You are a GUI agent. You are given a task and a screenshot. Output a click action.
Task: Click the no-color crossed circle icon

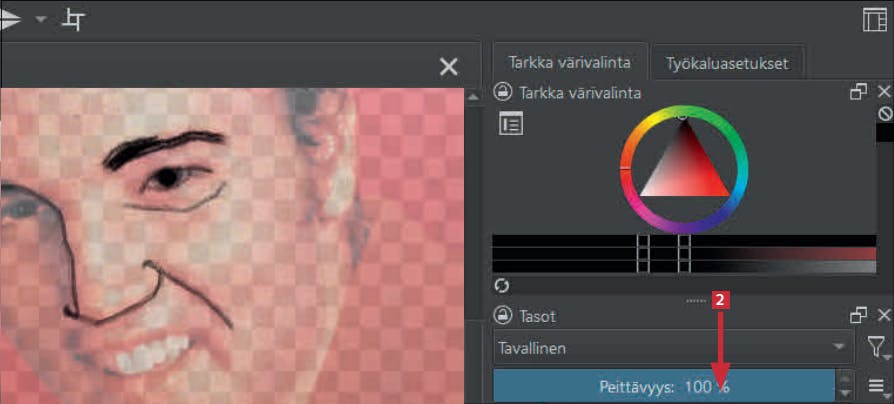(x=885, y=114)
